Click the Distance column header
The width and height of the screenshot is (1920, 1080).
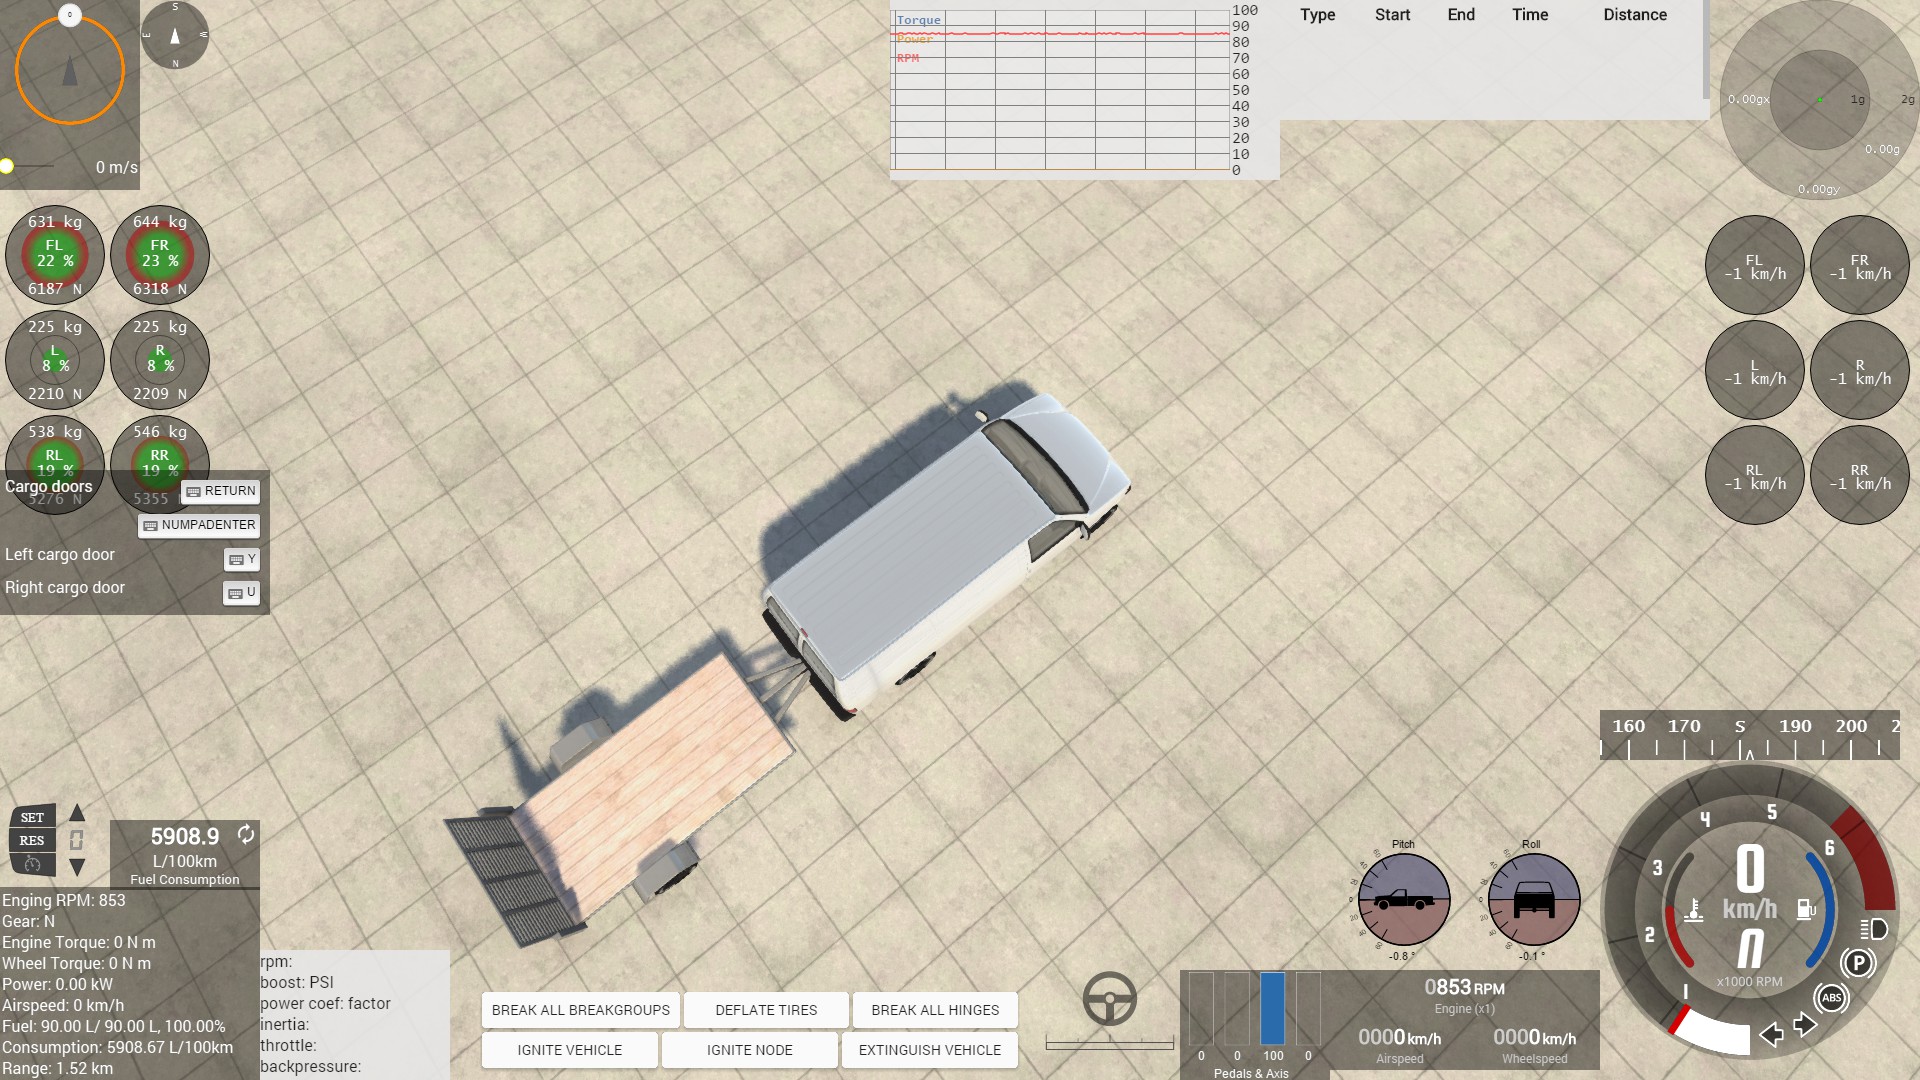coord(1635,15)
